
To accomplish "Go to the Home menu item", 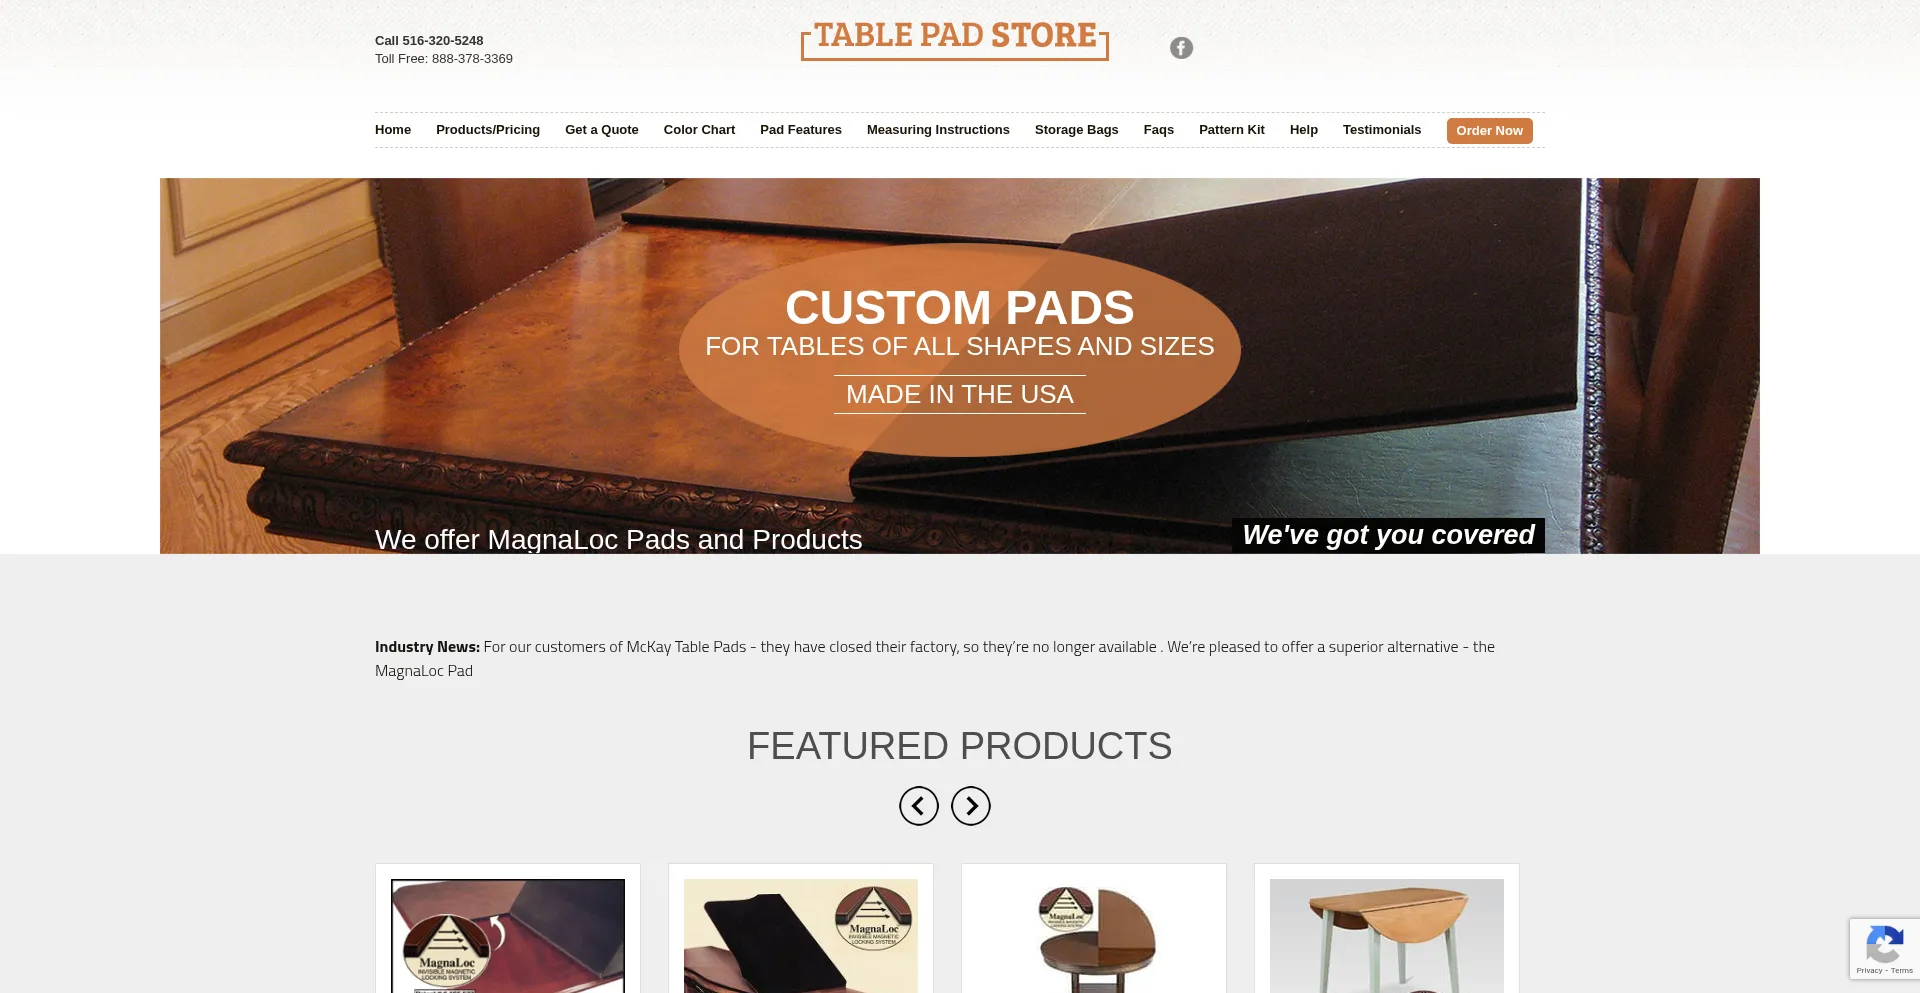I will click(393, 130).
